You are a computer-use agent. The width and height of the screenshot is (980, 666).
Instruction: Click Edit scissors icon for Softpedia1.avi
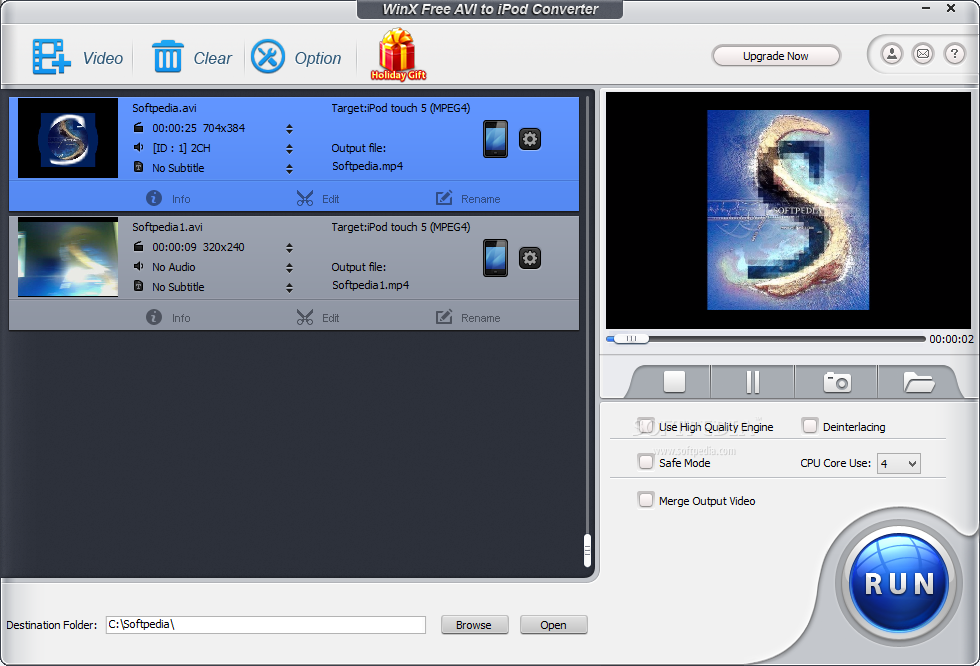coord(305,317)
